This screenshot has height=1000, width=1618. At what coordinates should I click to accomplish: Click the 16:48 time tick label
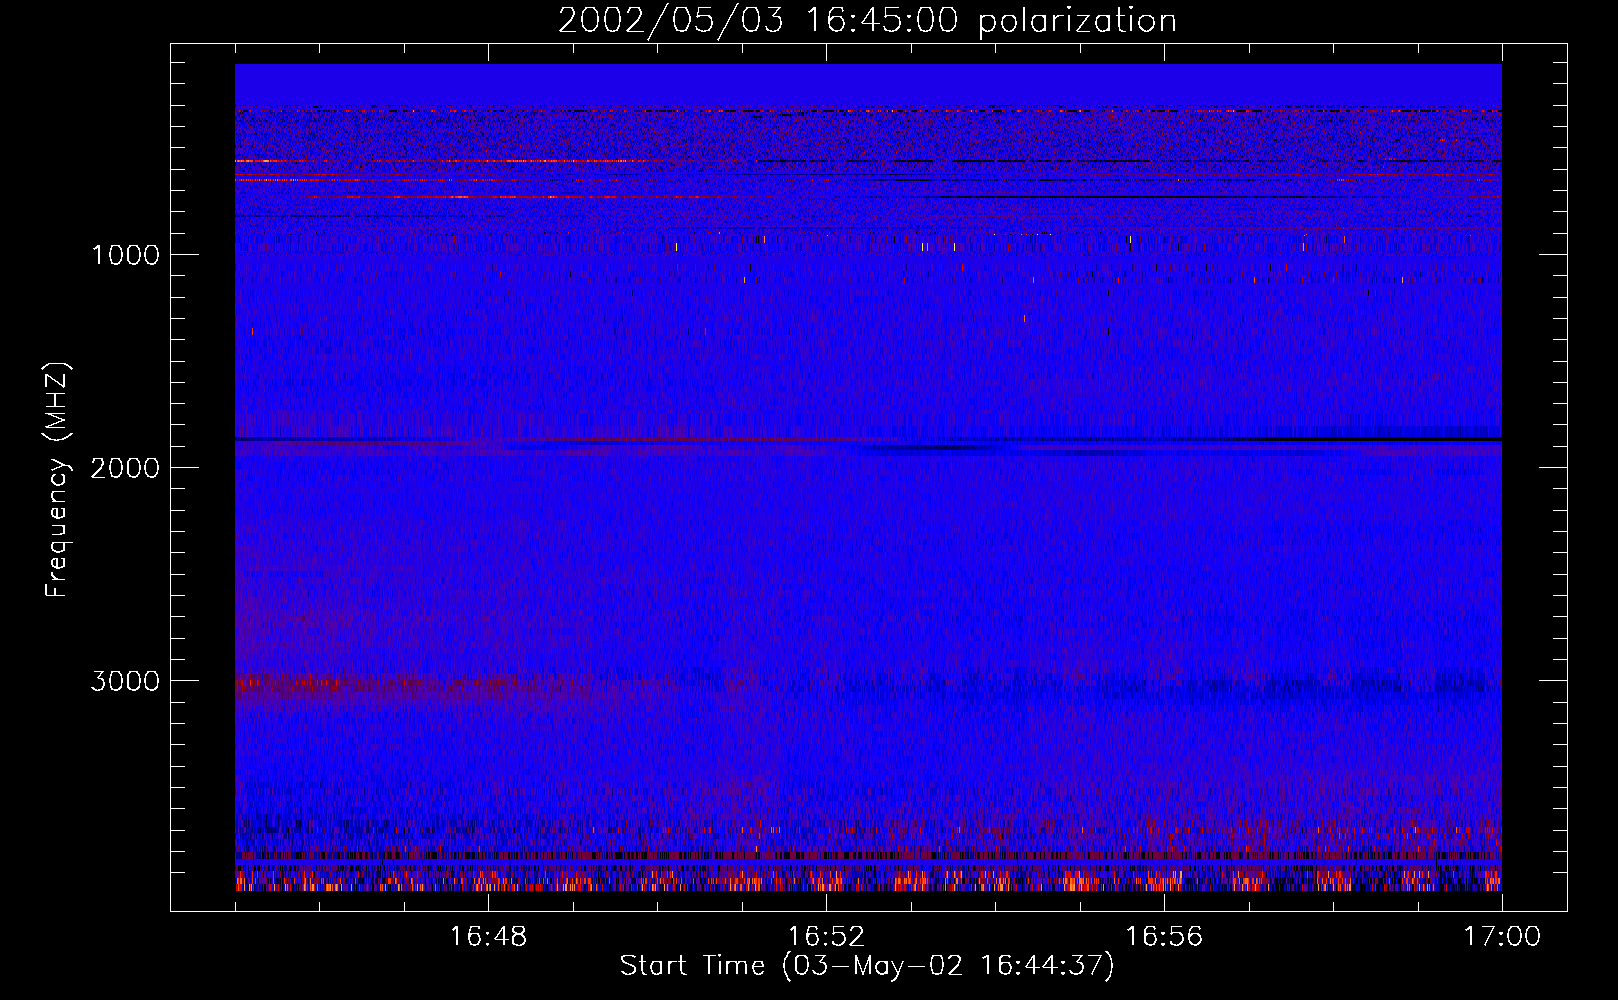click(x=488, y=937)
